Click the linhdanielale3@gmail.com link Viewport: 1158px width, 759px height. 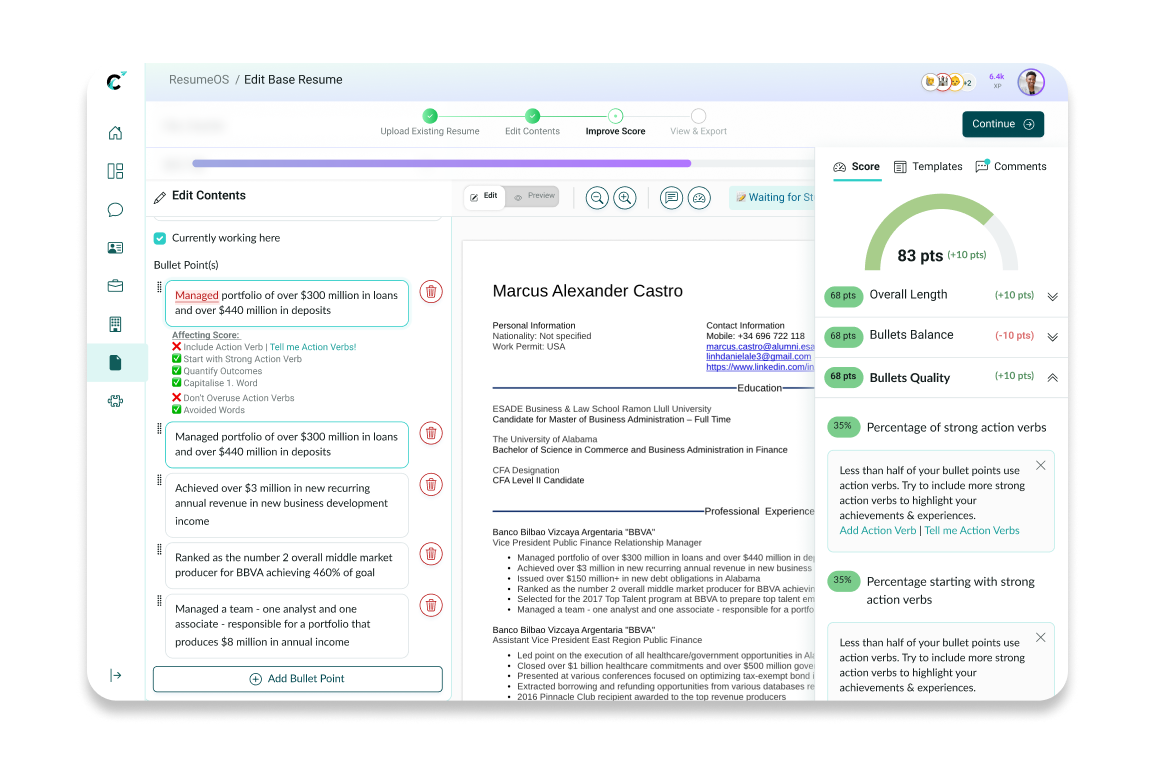tap(758, 357)
